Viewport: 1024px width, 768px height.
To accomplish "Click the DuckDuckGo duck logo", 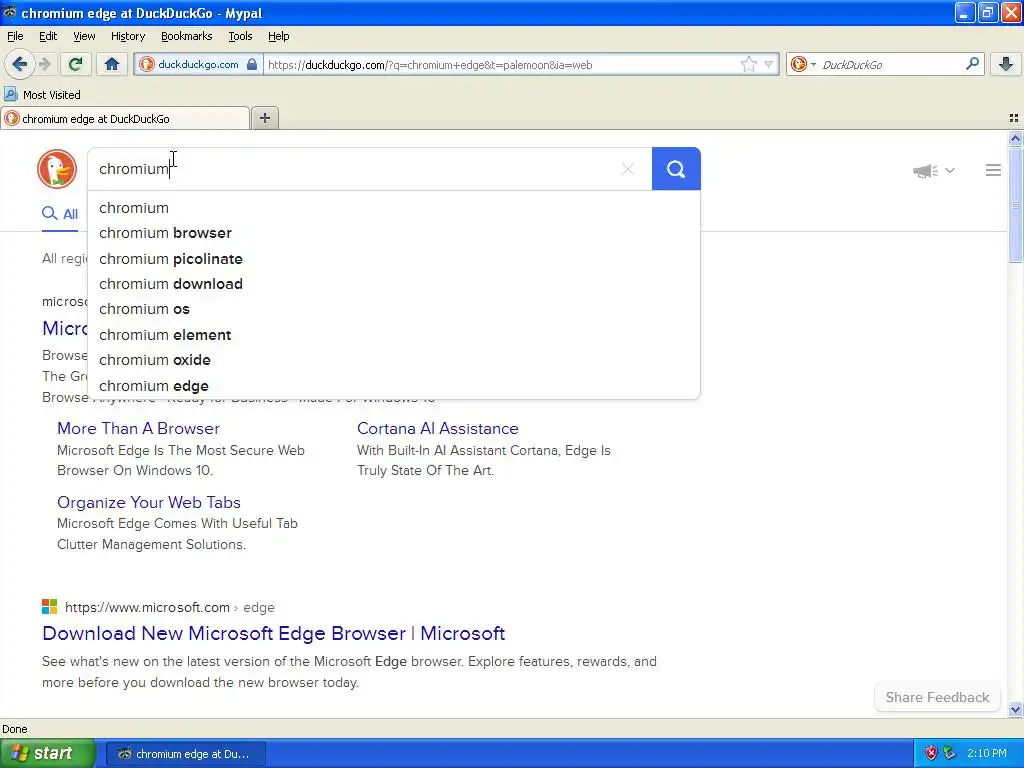I will pos(57,168).
